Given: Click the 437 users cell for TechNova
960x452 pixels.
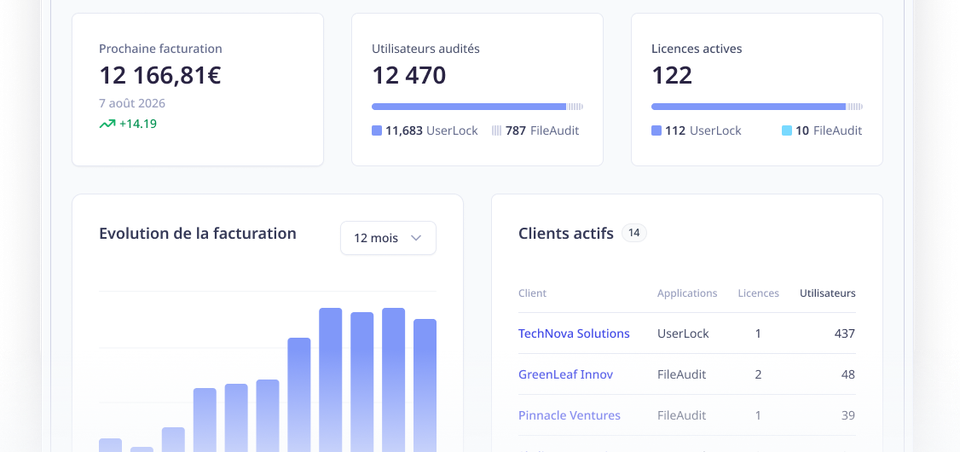Looking at the screenshot, I should tap(845, 333).
